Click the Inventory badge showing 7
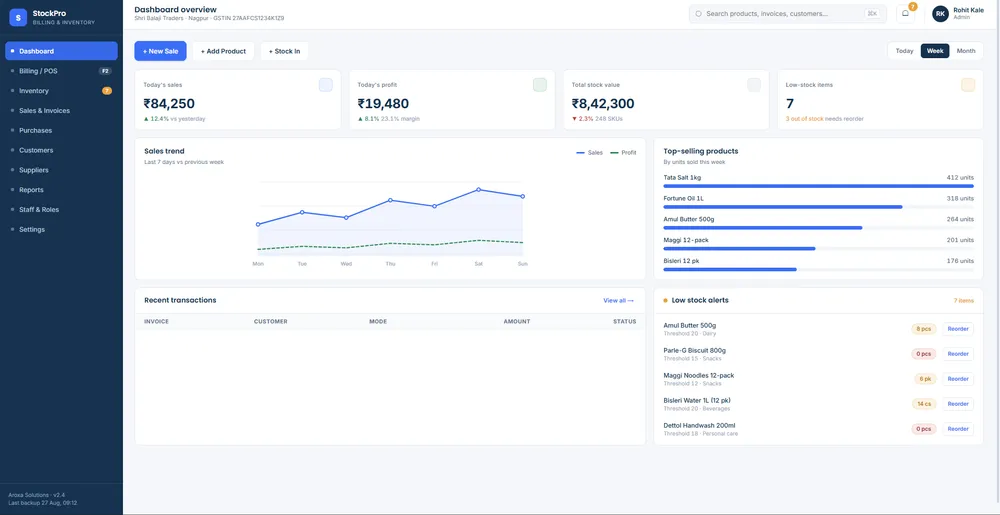 pyautogui.click(x=107, y=91)
